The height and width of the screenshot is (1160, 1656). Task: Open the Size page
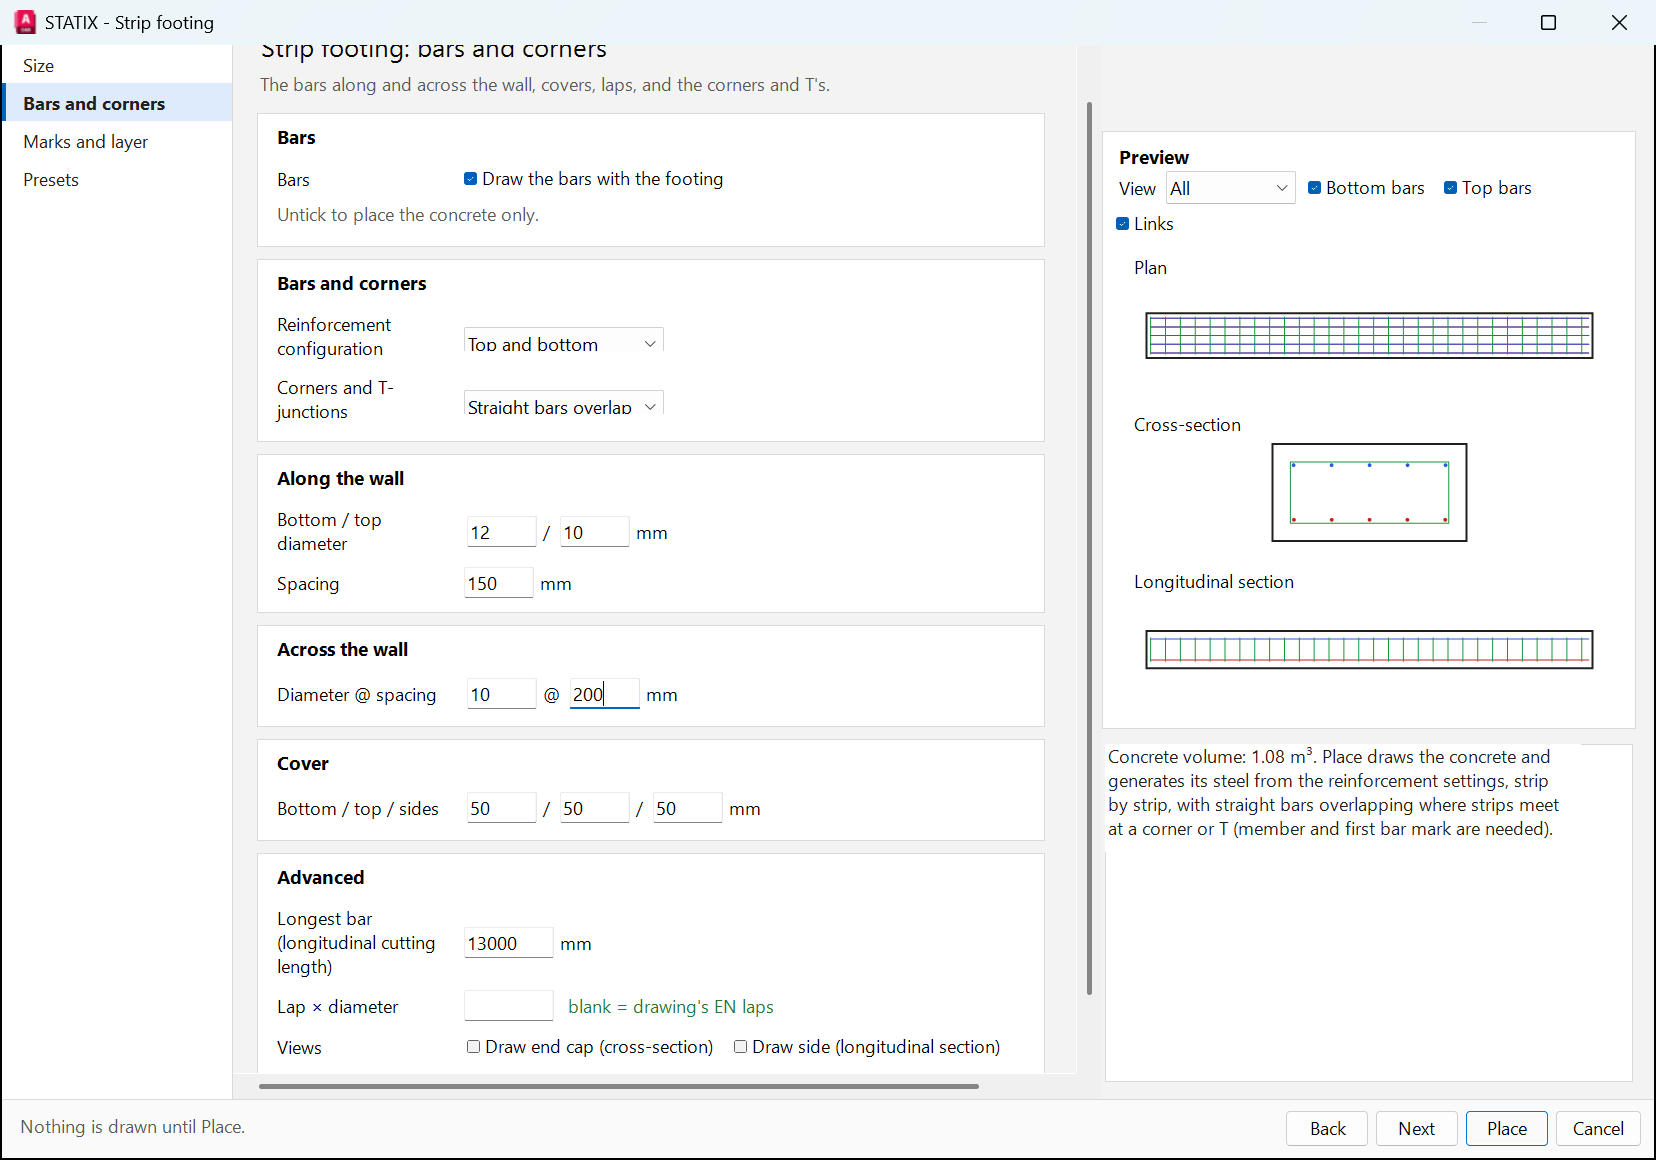pos(117,66)
